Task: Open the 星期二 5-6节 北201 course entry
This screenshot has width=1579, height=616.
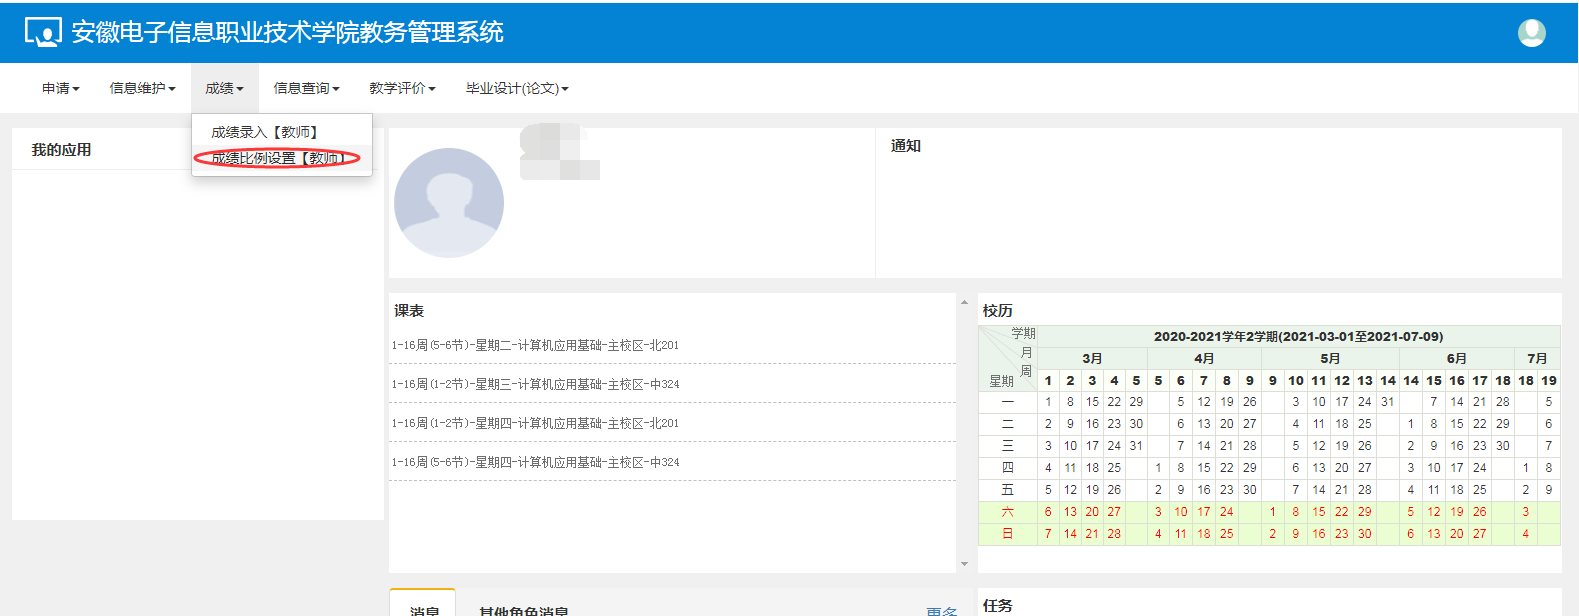Action: click(535, 345)
